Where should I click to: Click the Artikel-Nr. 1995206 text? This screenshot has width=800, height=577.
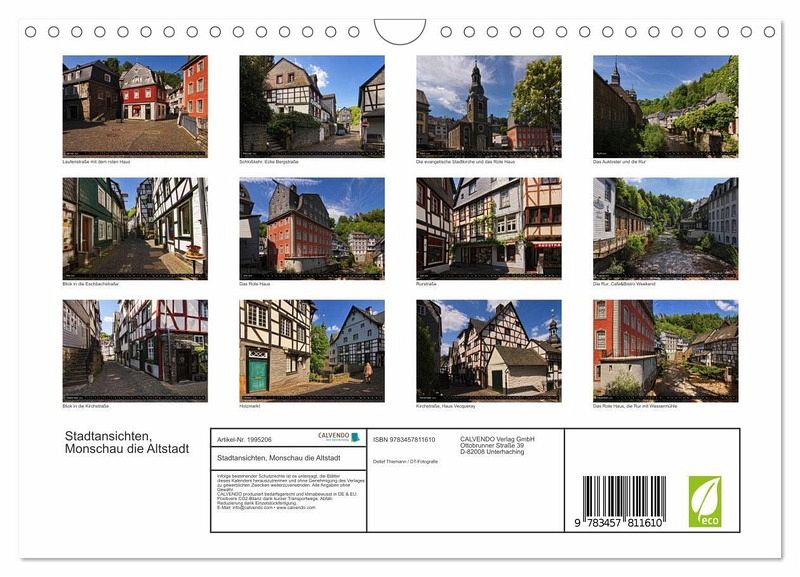pos(244,438)
